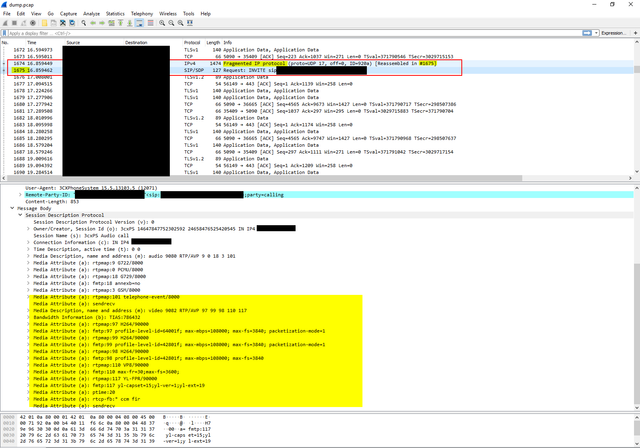Go to a specified packet icon
Image resolution: width=640 pixels, height=448 pixels.
click(111, 23)
